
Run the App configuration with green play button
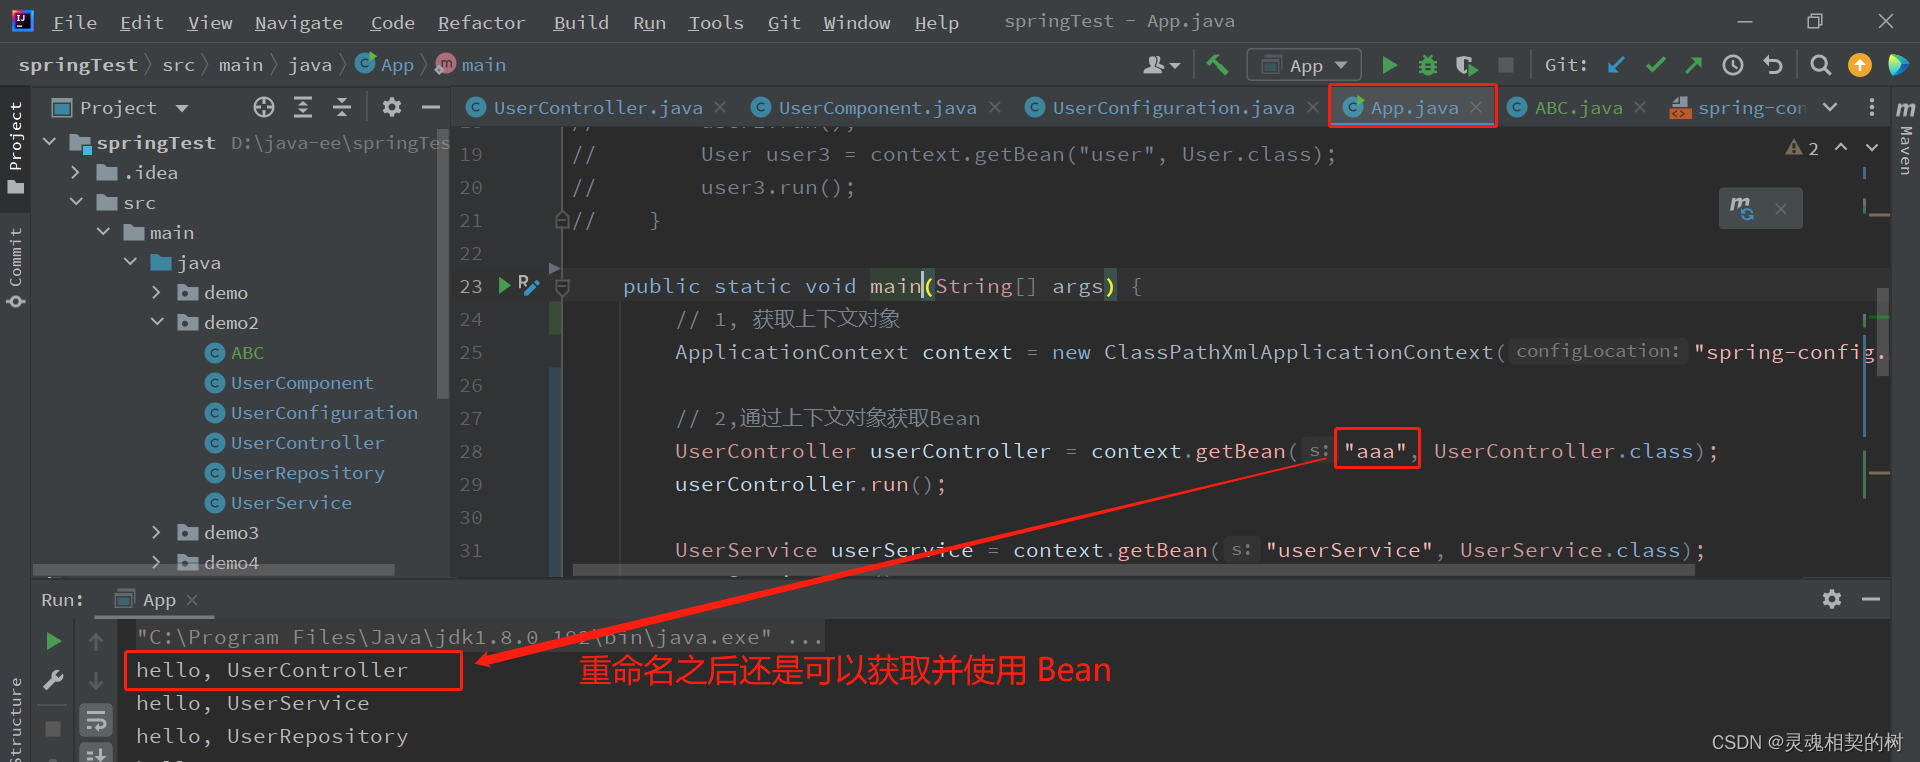point(1389,65)
